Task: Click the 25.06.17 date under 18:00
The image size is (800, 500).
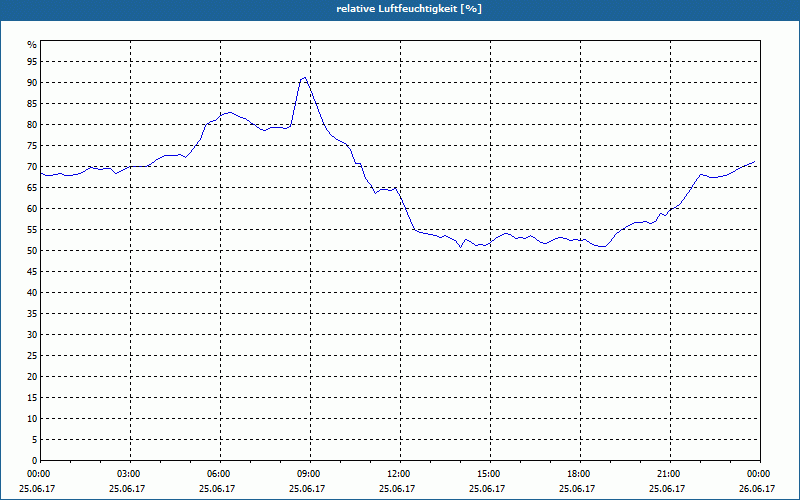Action: point(577,489)
